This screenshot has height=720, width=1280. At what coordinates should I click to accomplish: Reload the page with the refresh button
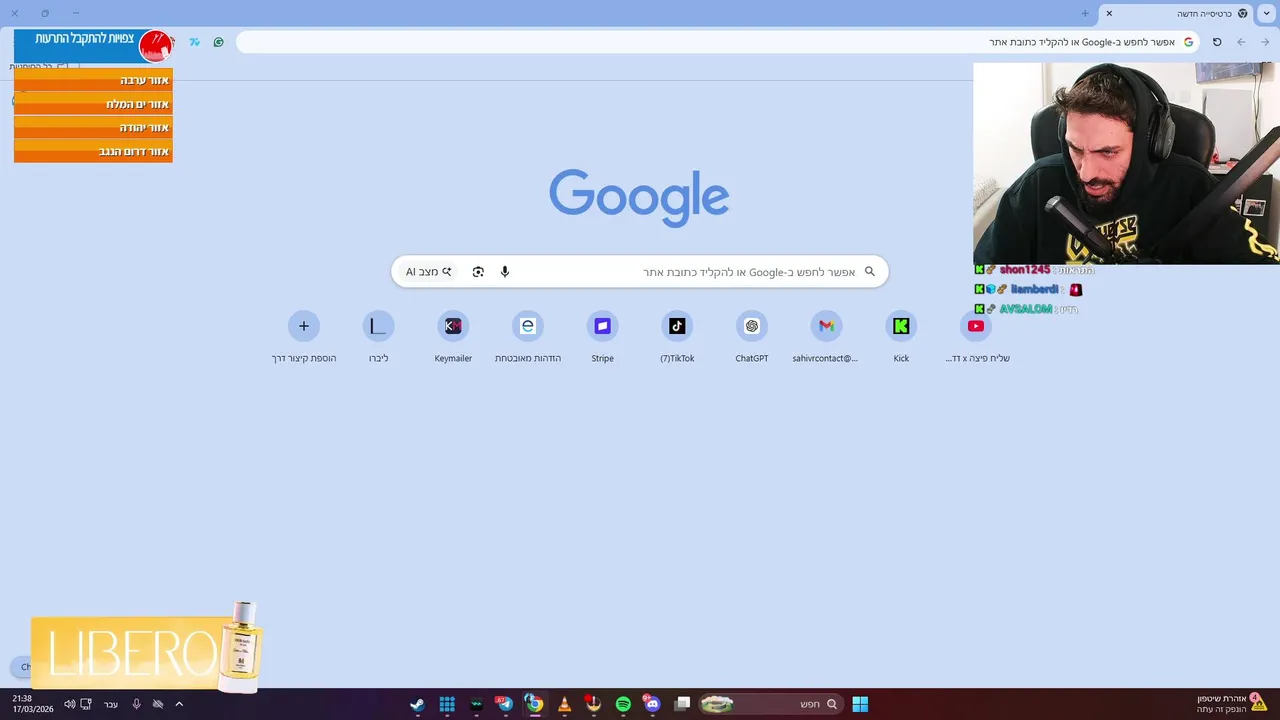click(1217, 42)
